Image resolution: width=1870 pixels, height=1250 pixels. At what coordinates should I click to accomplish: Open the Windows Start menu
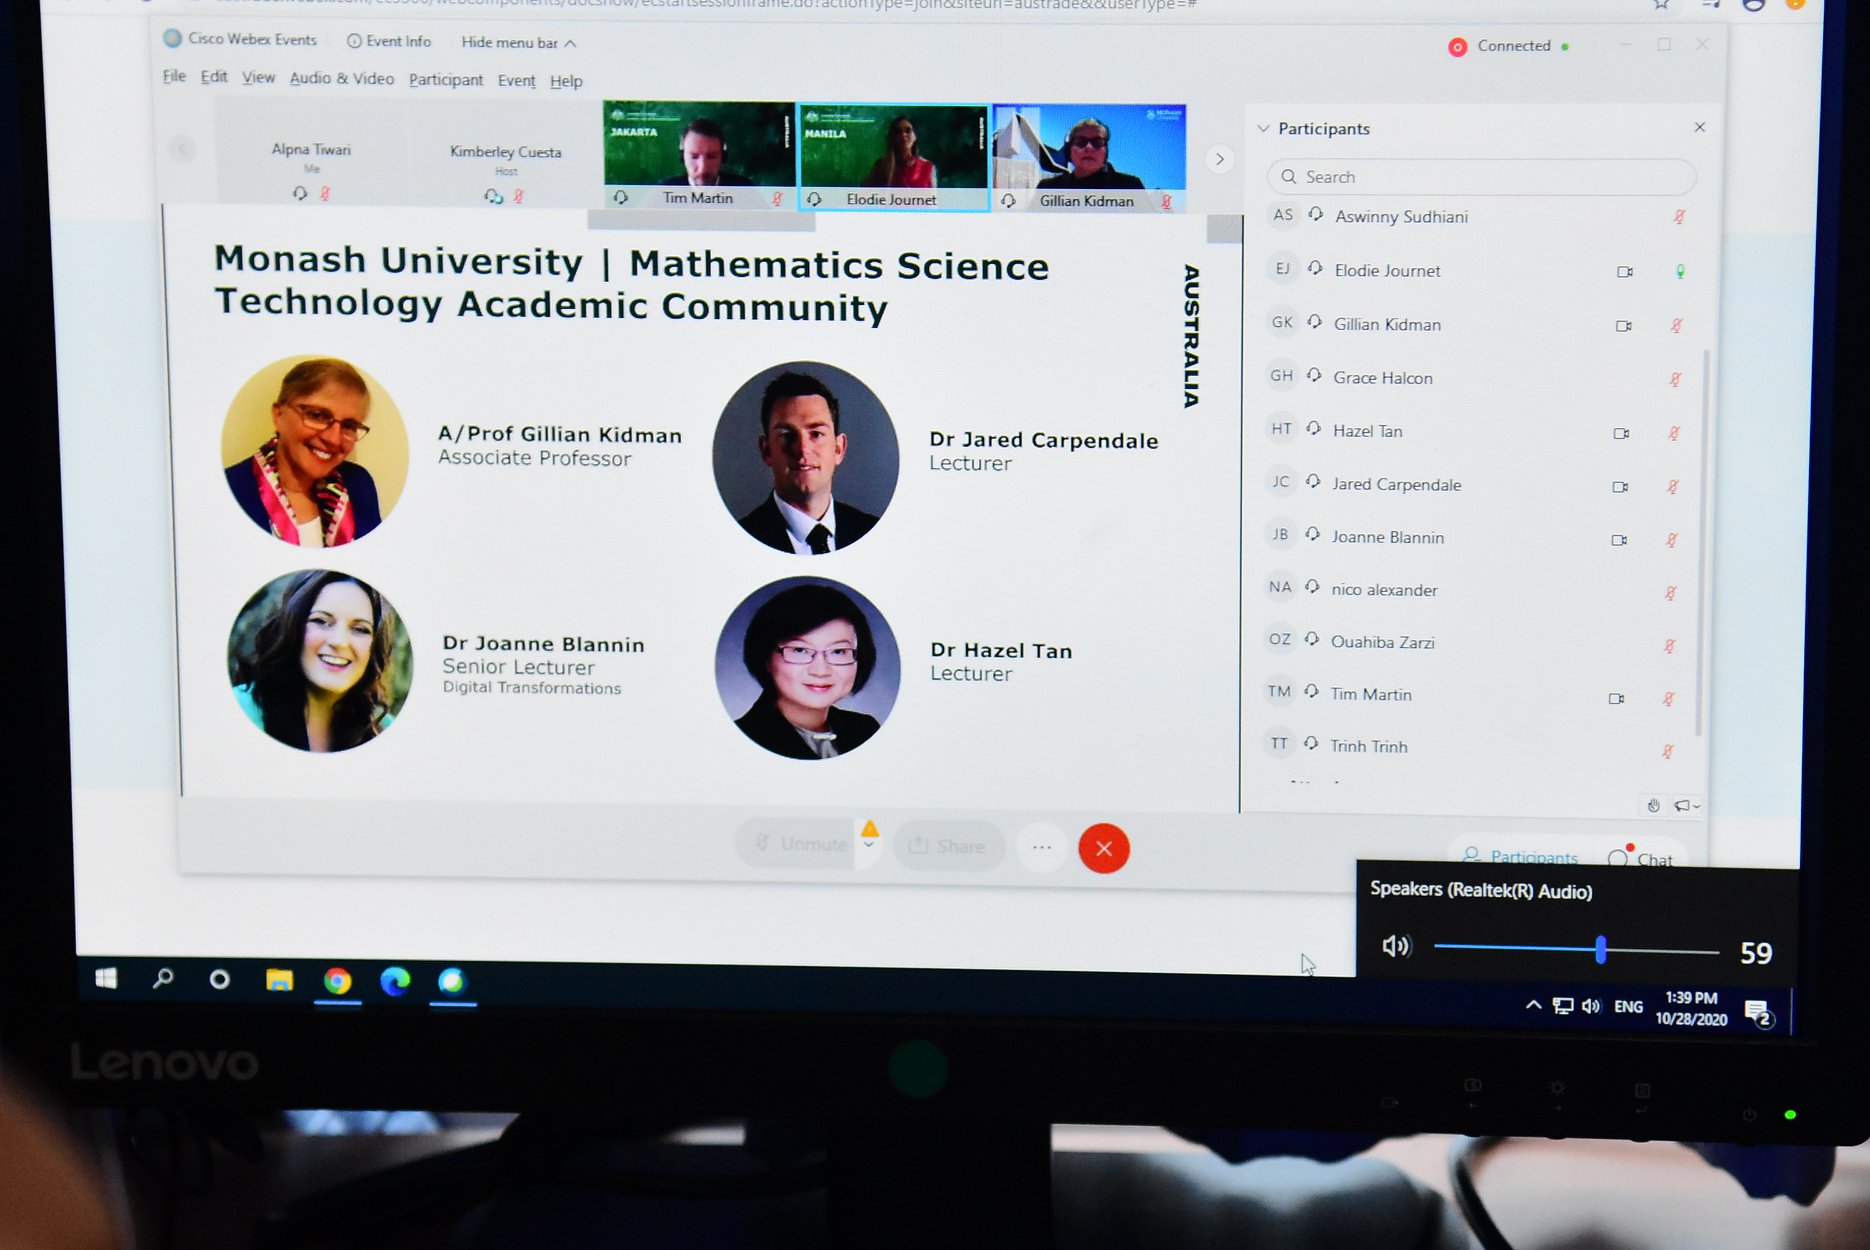(106, 978)
